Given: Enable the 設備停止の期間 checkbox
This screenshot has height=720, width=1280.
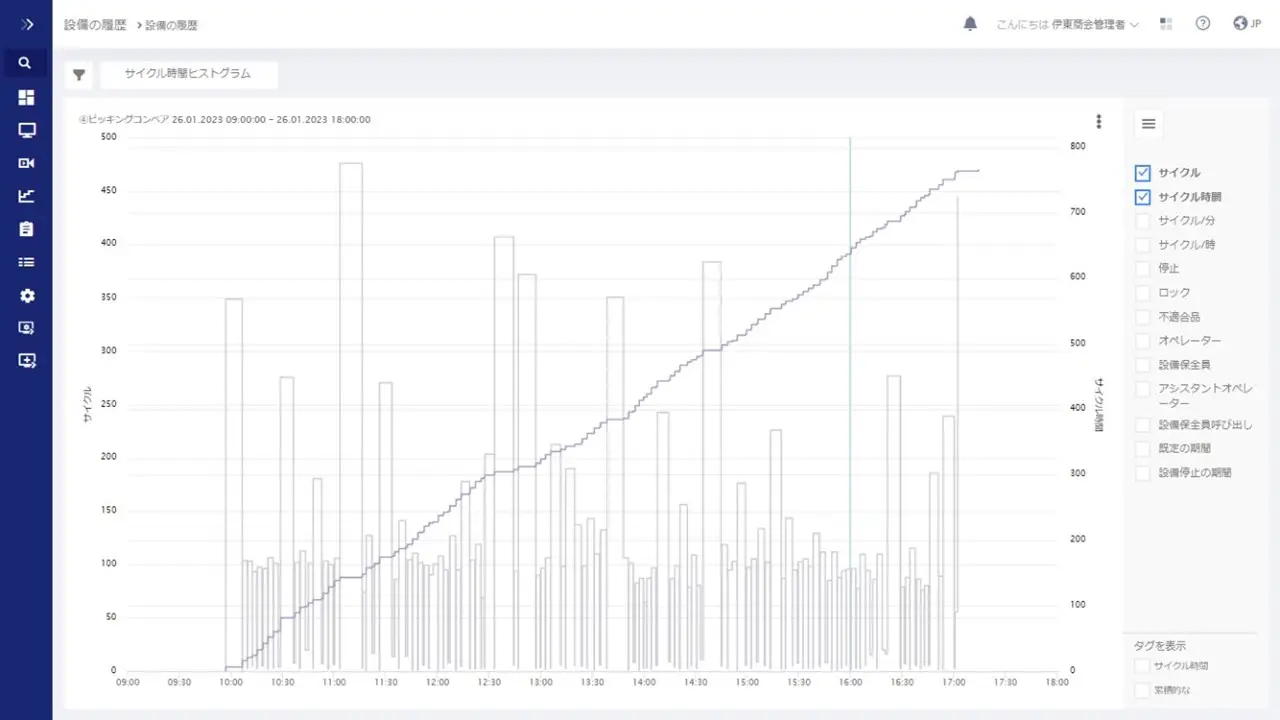Looking at the screenshot, I should 1143,473.
